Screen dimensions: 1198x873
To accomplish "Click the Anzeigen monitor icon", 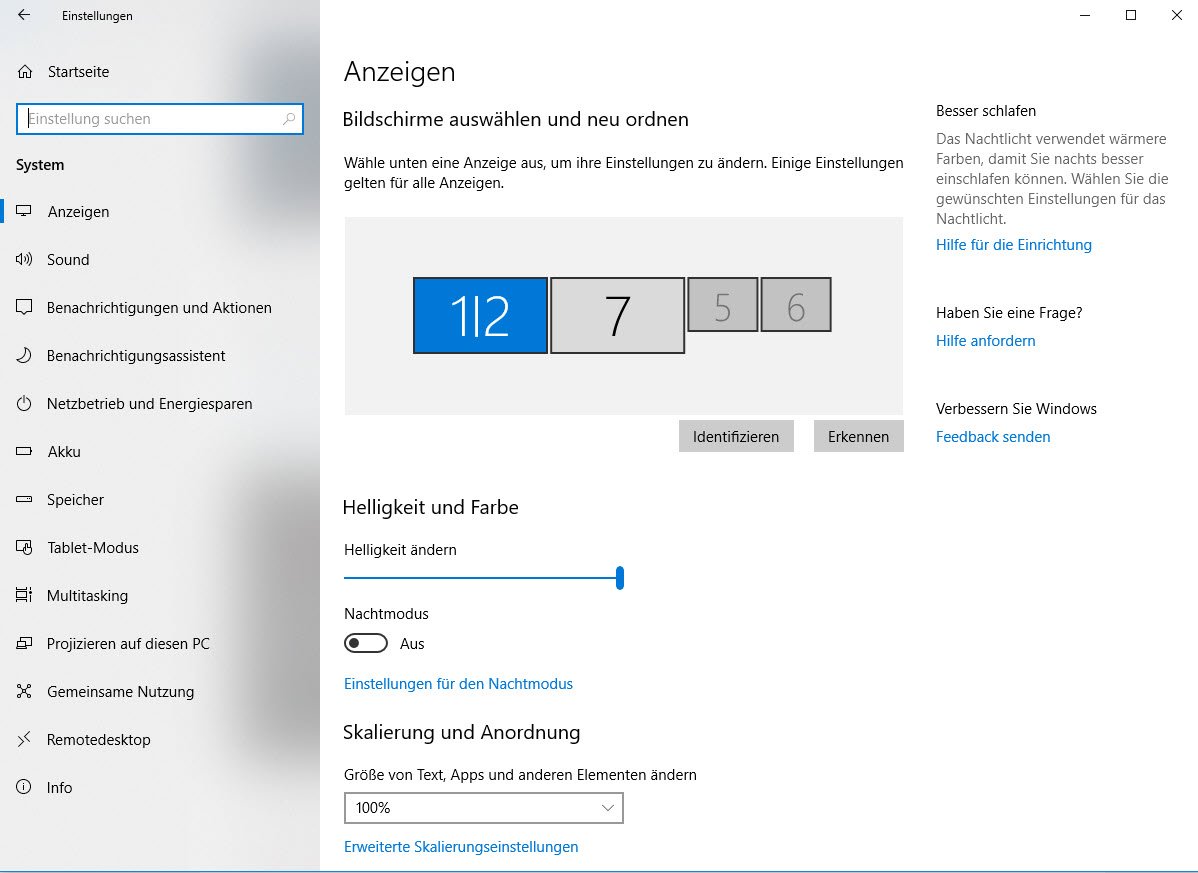I will 24,212.
